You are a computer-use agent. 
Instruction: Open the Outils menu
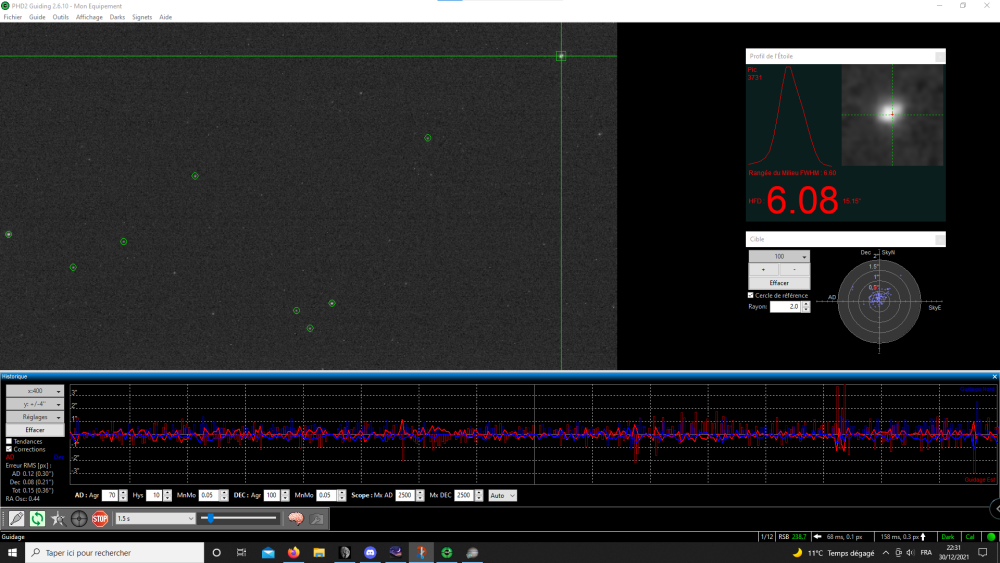click(61, 17)
